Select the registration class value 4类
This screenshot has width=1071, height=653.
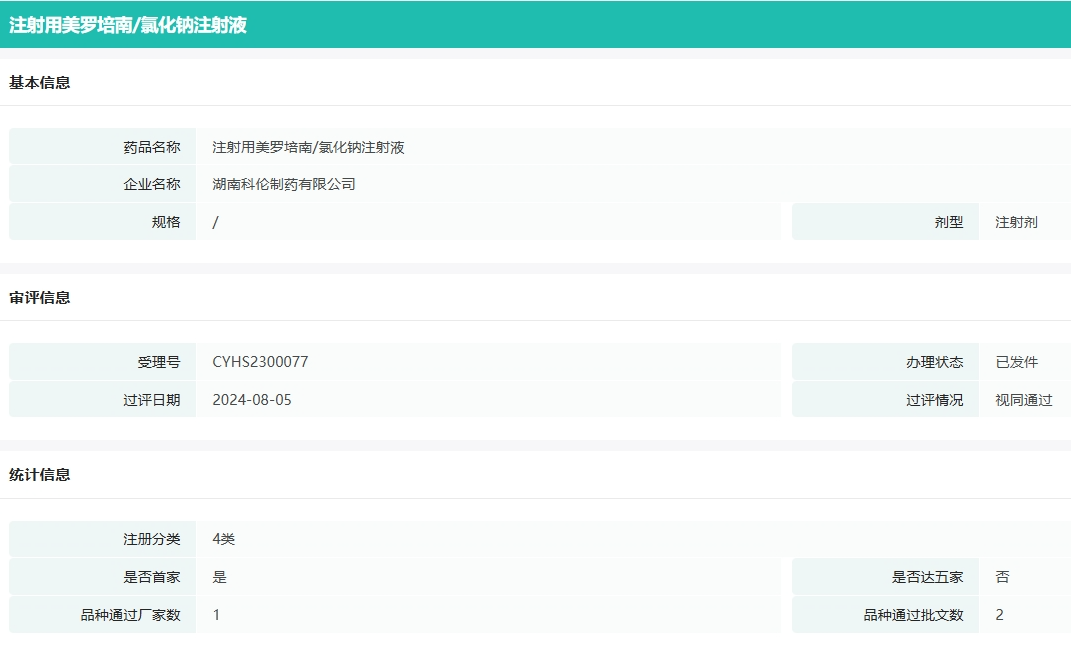[223, 540]
